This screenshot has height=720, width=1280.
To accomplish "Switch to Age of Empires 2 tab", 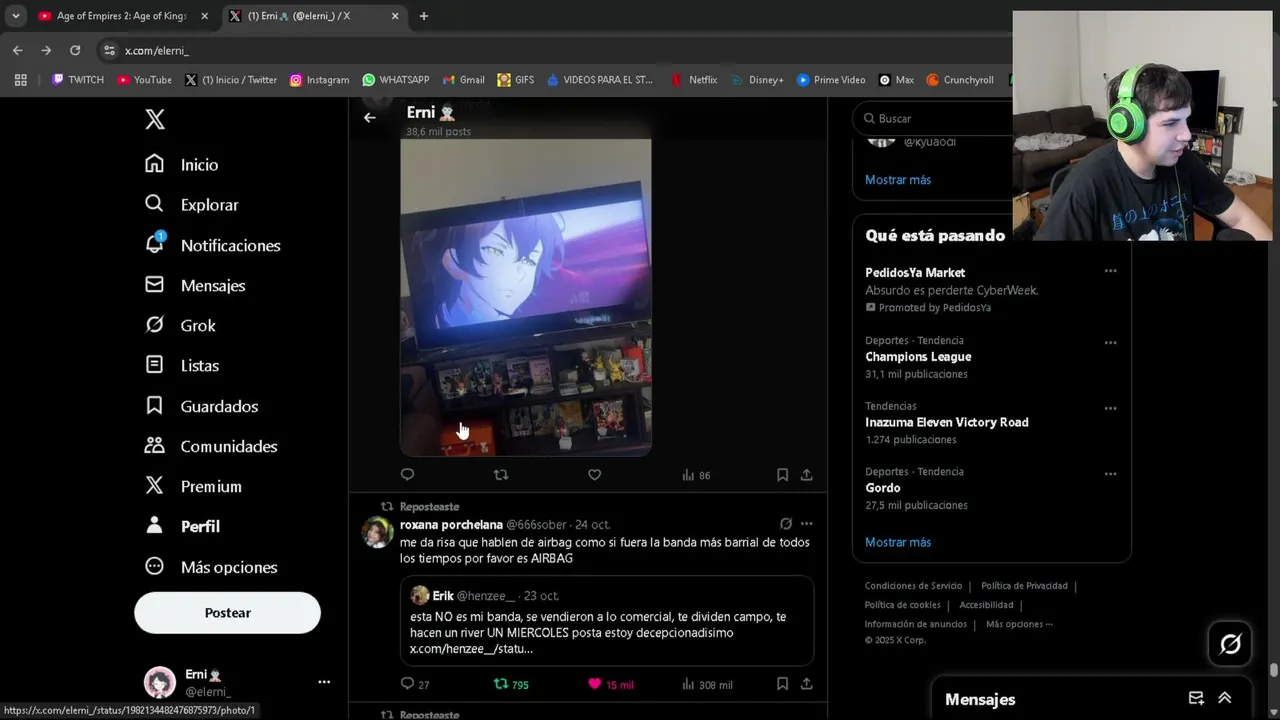I will point(122,16).
